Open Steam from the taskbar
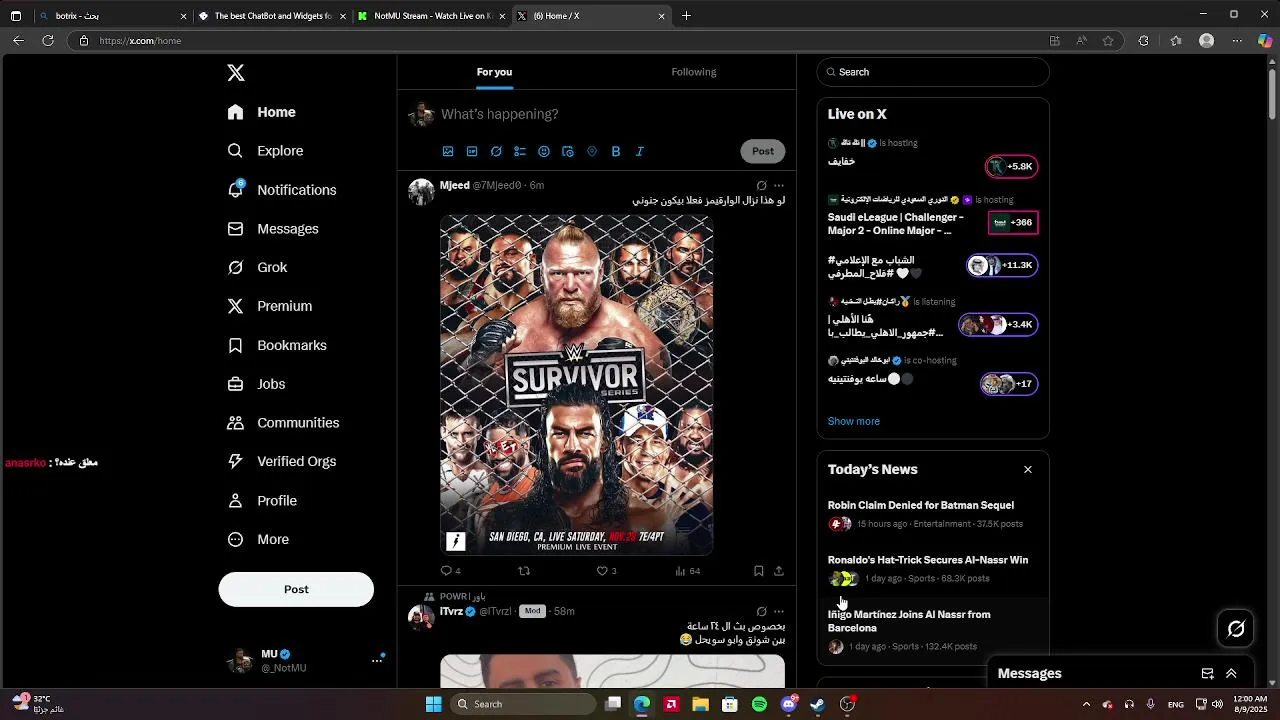This screenshot has width=1280, height=720. click(817, 704)
